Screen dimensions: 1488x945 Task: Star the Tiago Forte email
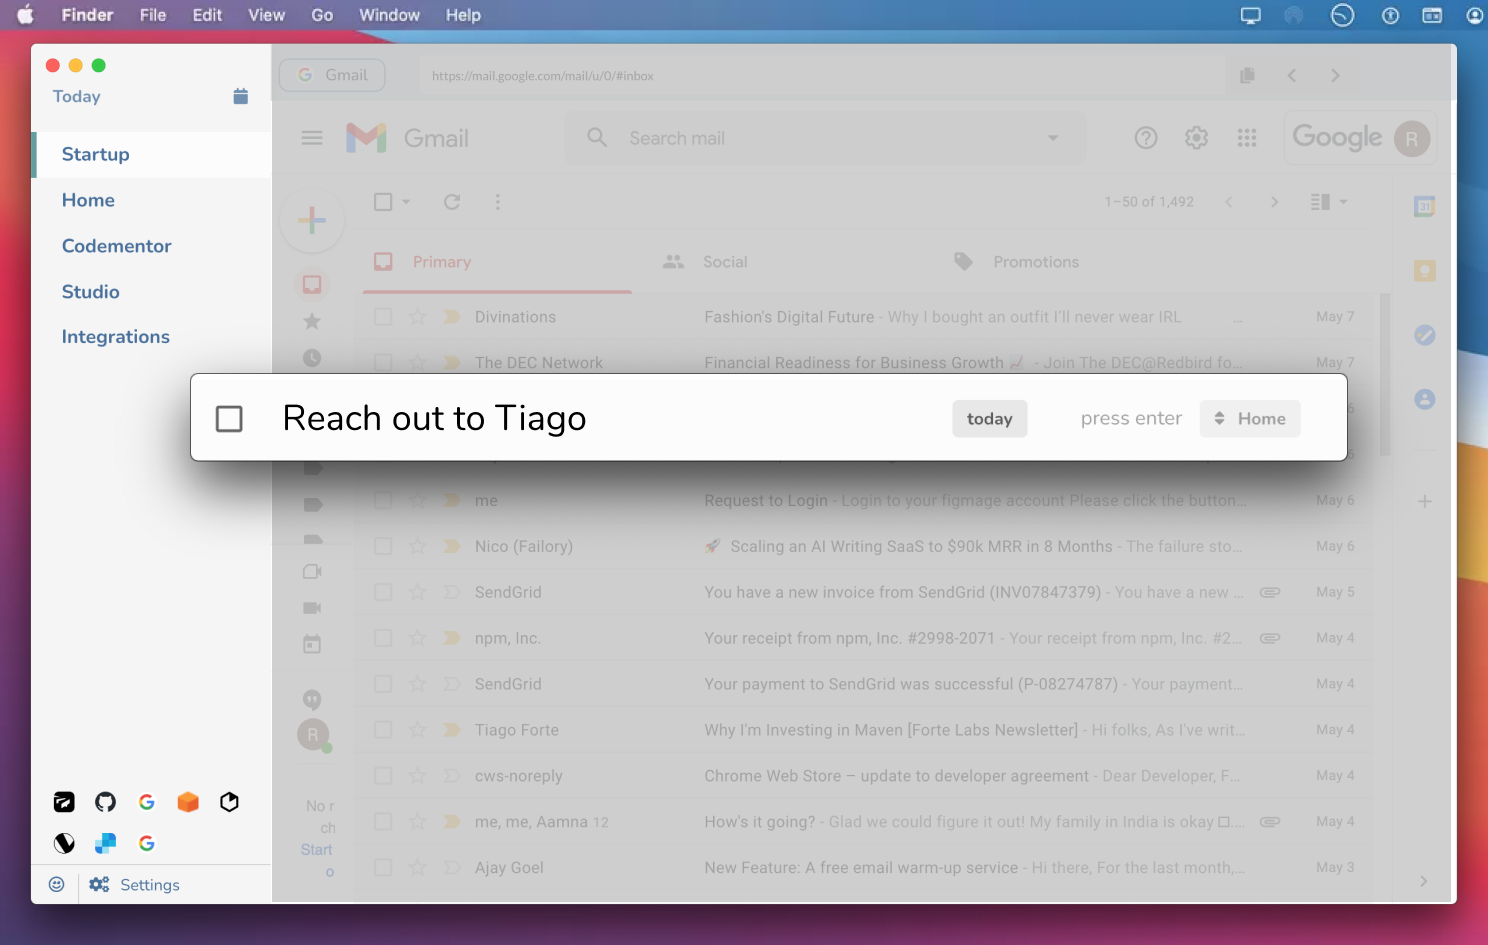[418, 730]
